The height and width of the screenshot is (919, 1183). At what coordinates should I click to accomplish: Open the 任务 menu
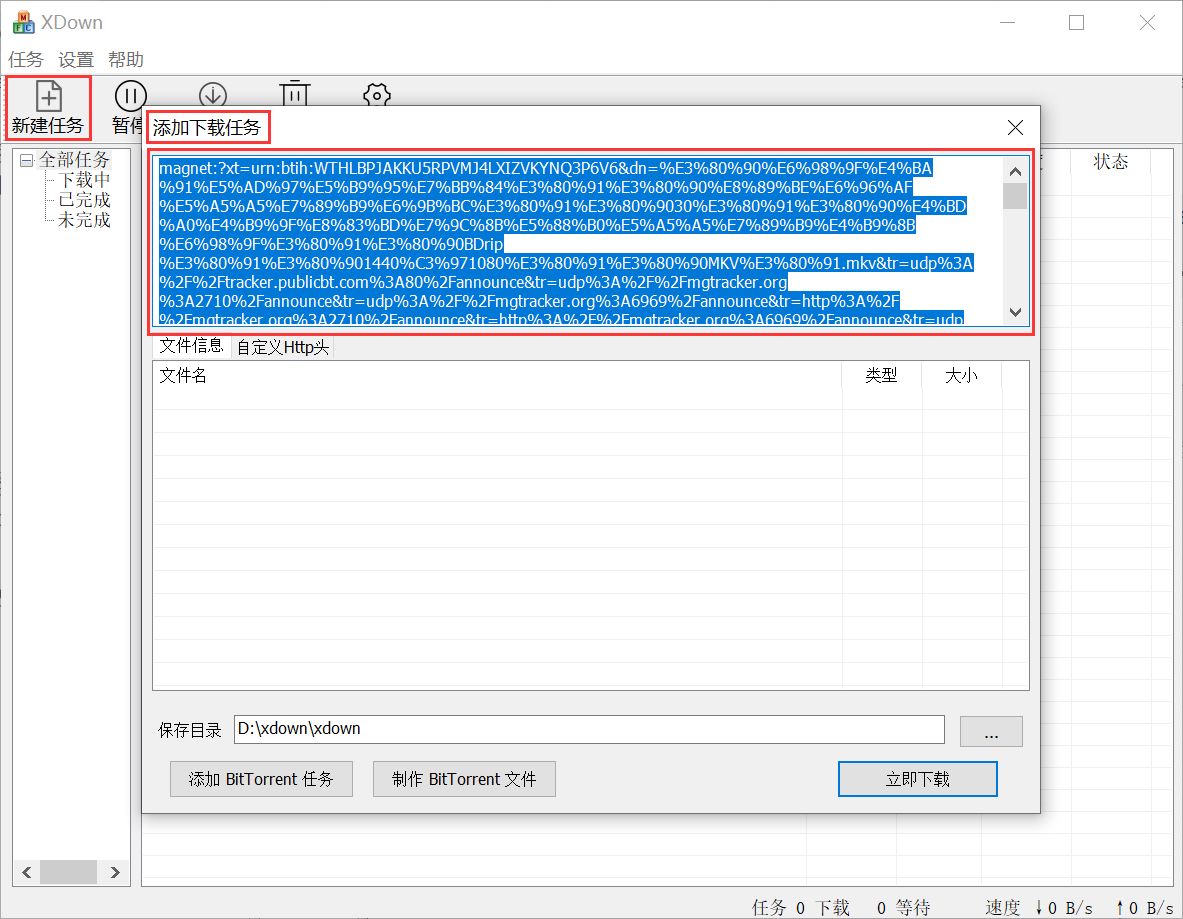point(26,60)
